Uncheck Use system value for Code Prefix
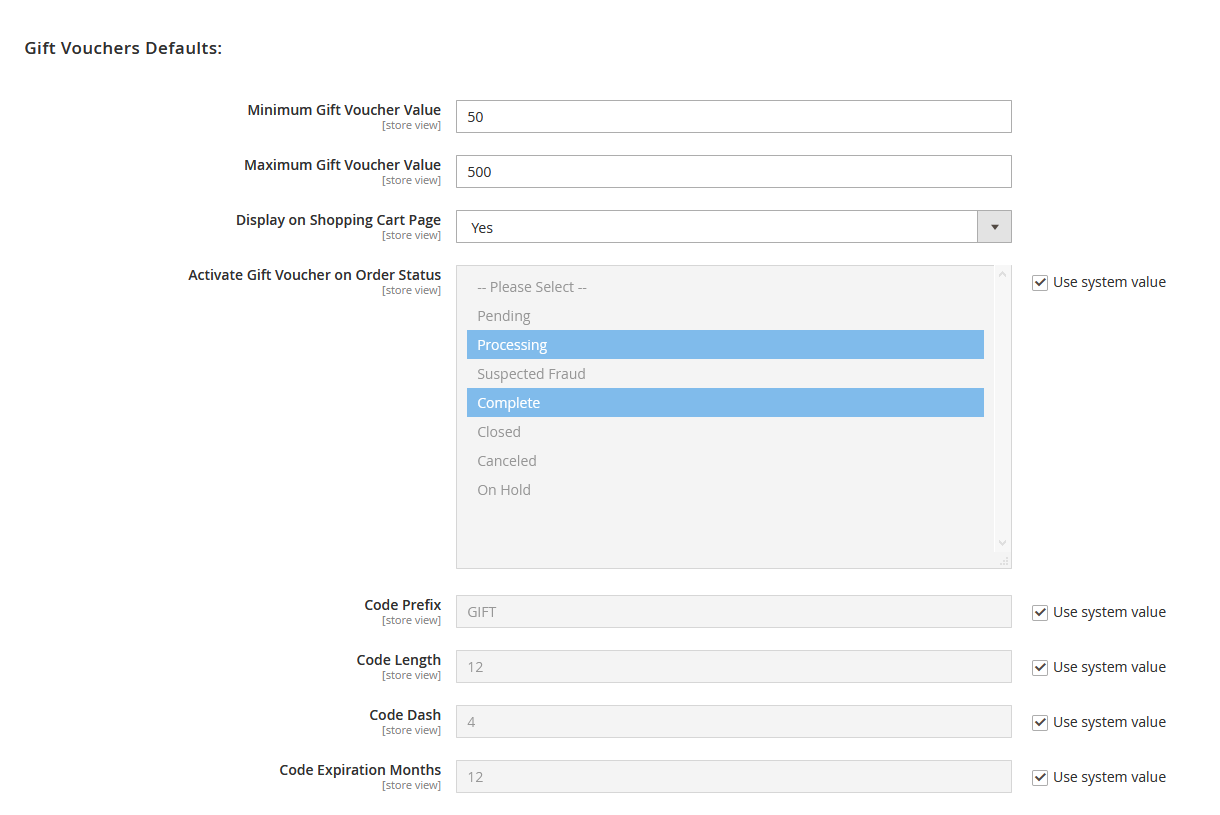 coord(1040,613)
